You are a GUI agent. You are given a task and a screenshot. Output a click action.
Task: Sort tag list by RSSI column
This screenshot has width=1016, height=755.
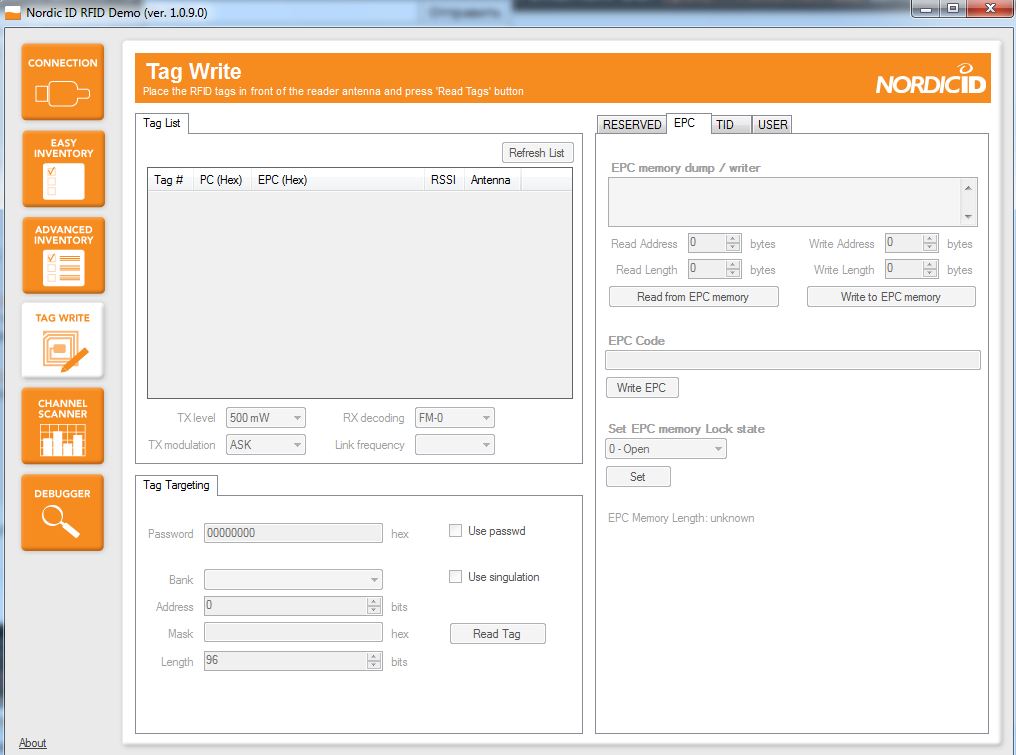click(444, 180)
